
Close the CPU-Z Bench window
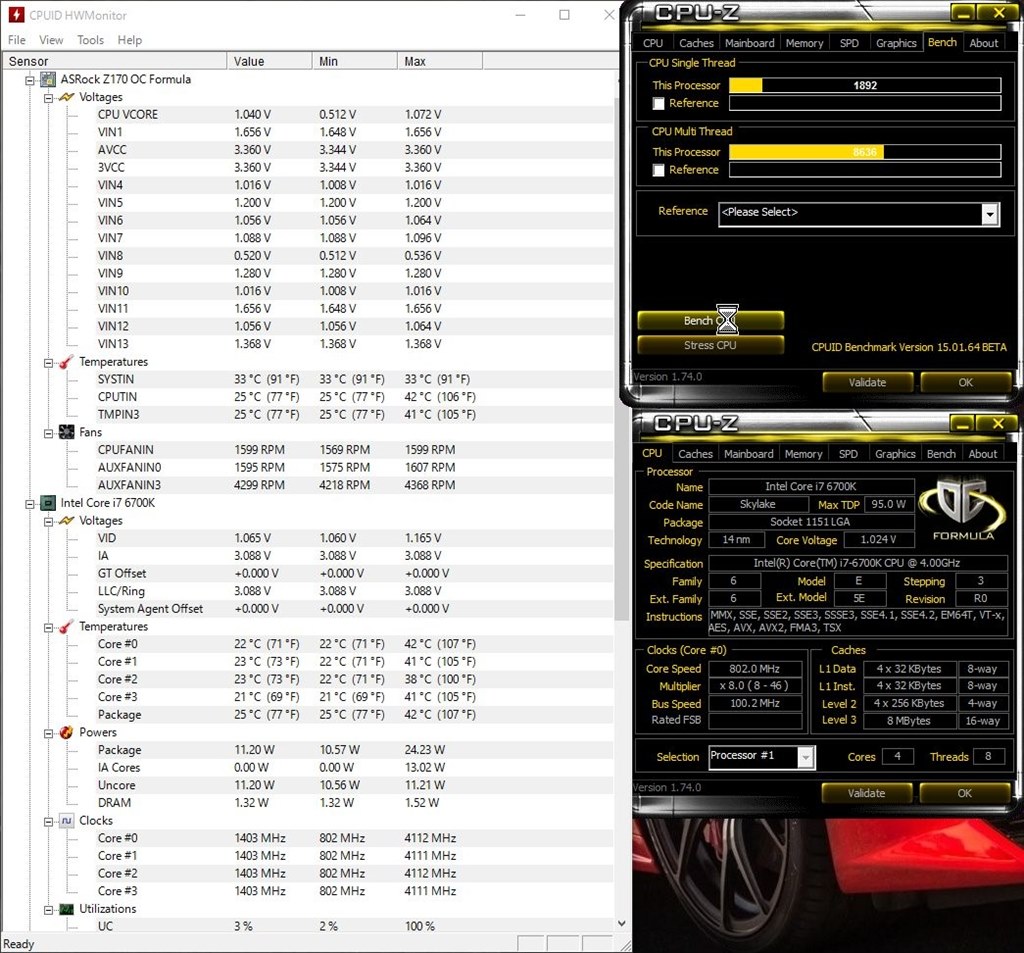(999, 12)
